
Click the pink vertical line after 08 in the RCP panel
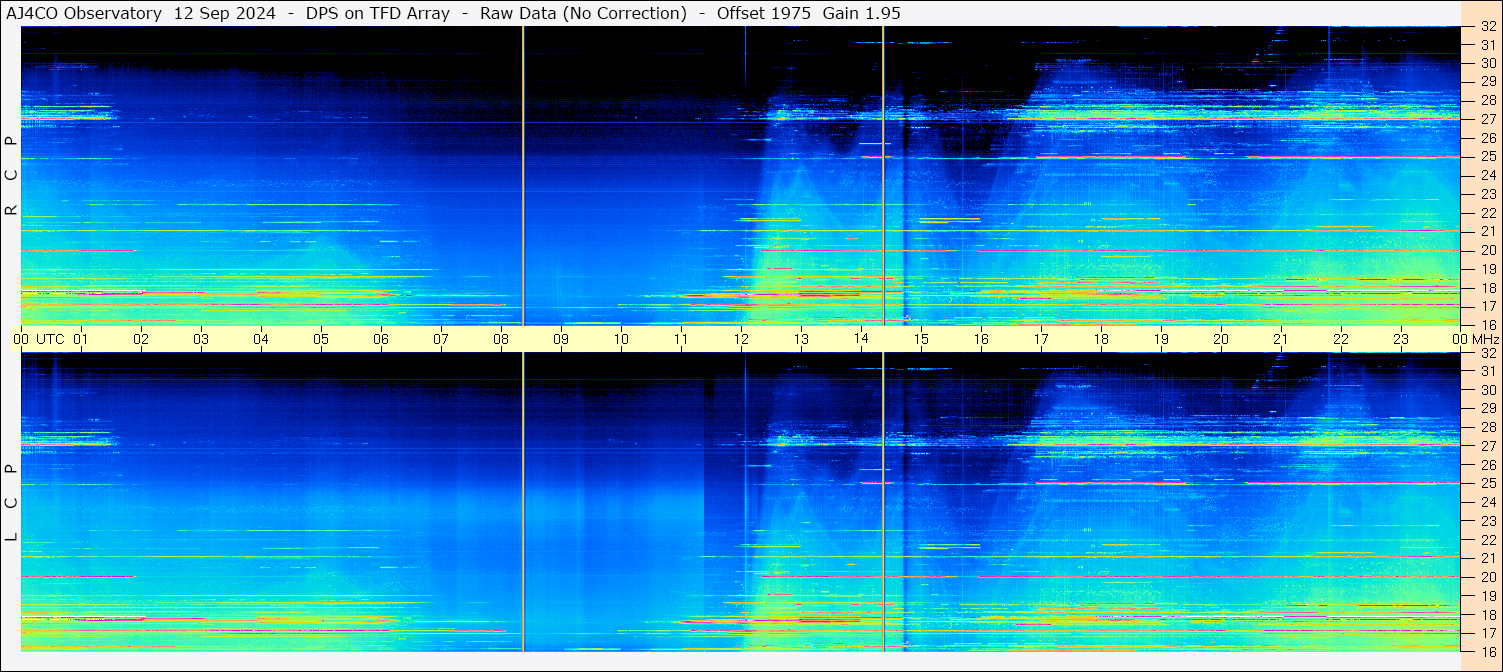click(523, 176)
